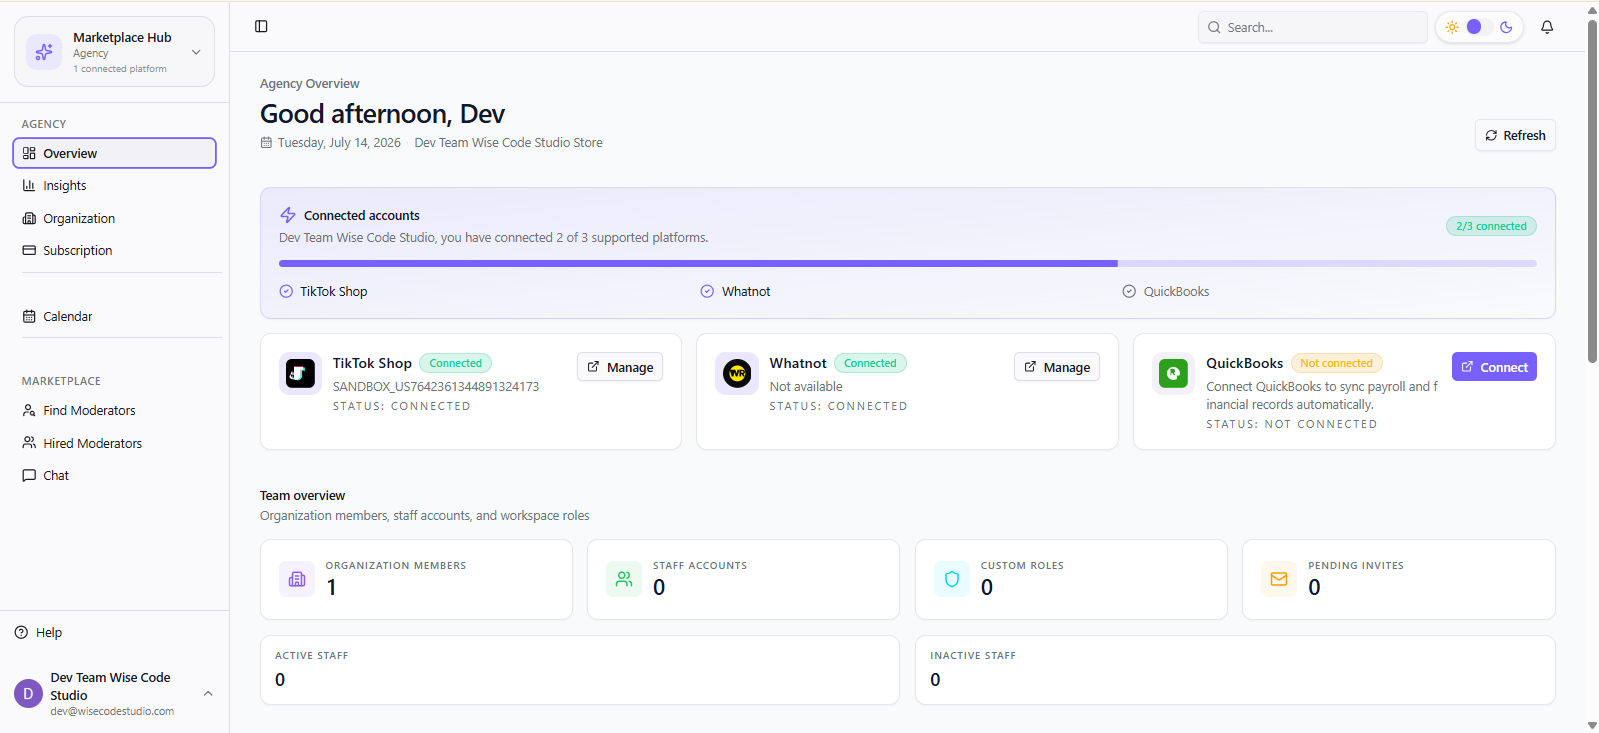This screenshot has height=733, width=1599.
Task: Click the Staff Accounts card icon
Action: (x=624, y=579)
